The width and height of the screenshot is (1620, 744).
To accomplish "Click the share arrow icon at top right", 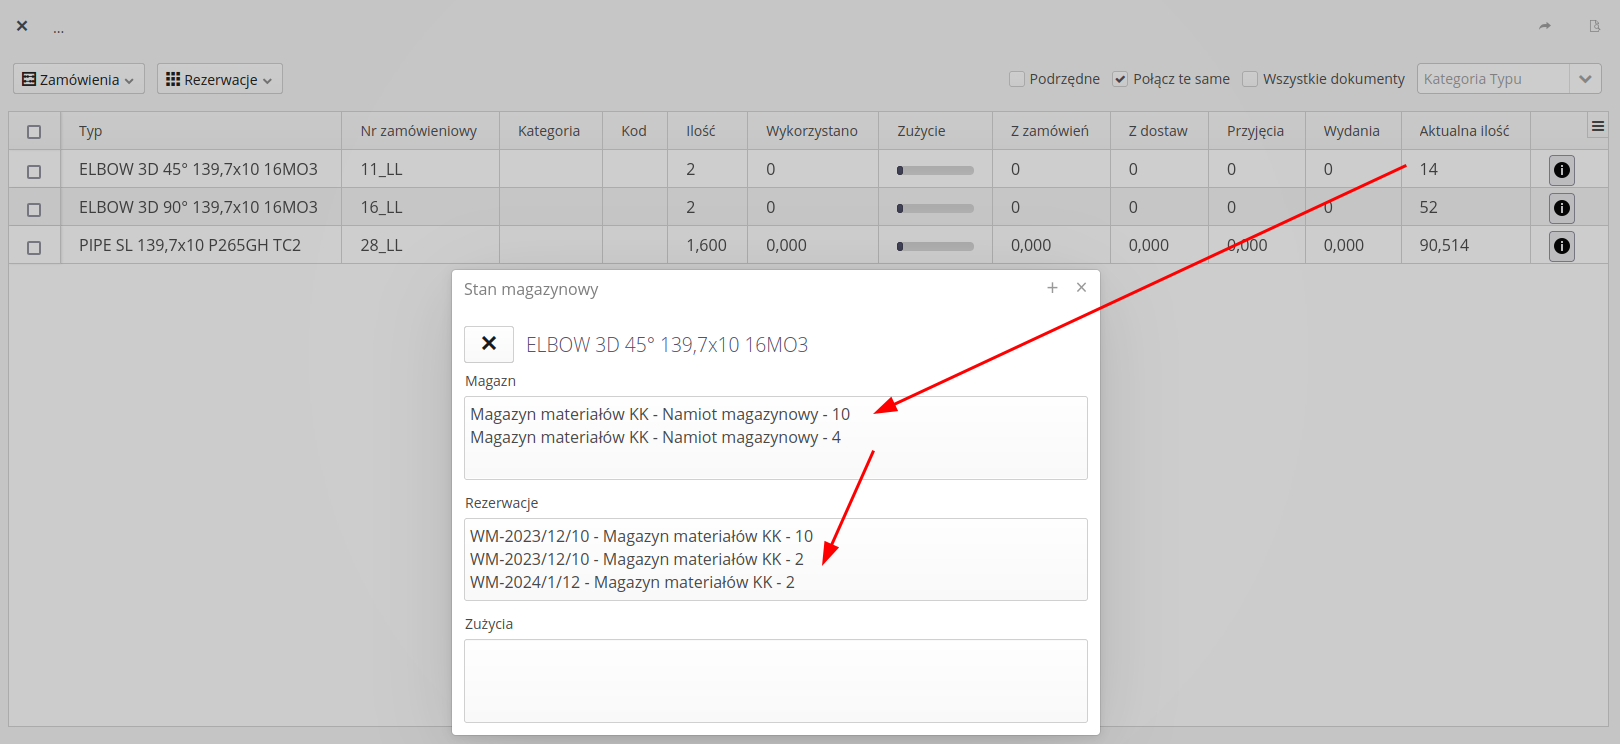I will (1545, 26).
